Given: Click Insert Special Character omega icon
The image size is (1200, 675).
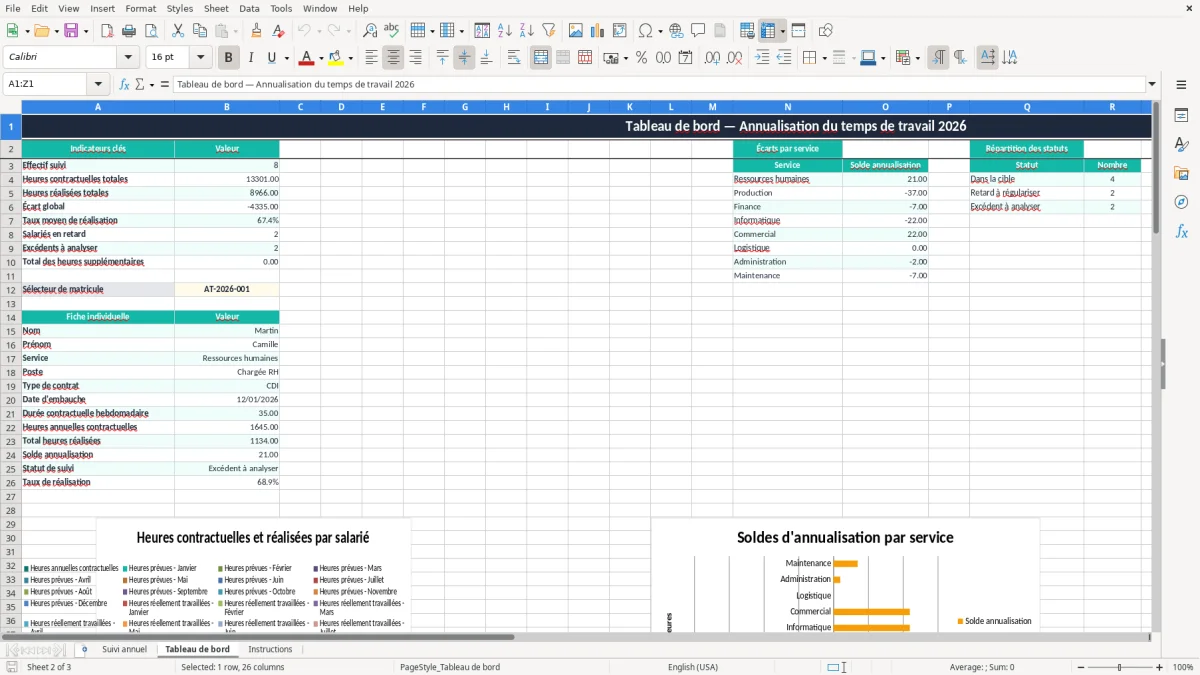Looking at the screenshot, I should click(x=645, y=31).
